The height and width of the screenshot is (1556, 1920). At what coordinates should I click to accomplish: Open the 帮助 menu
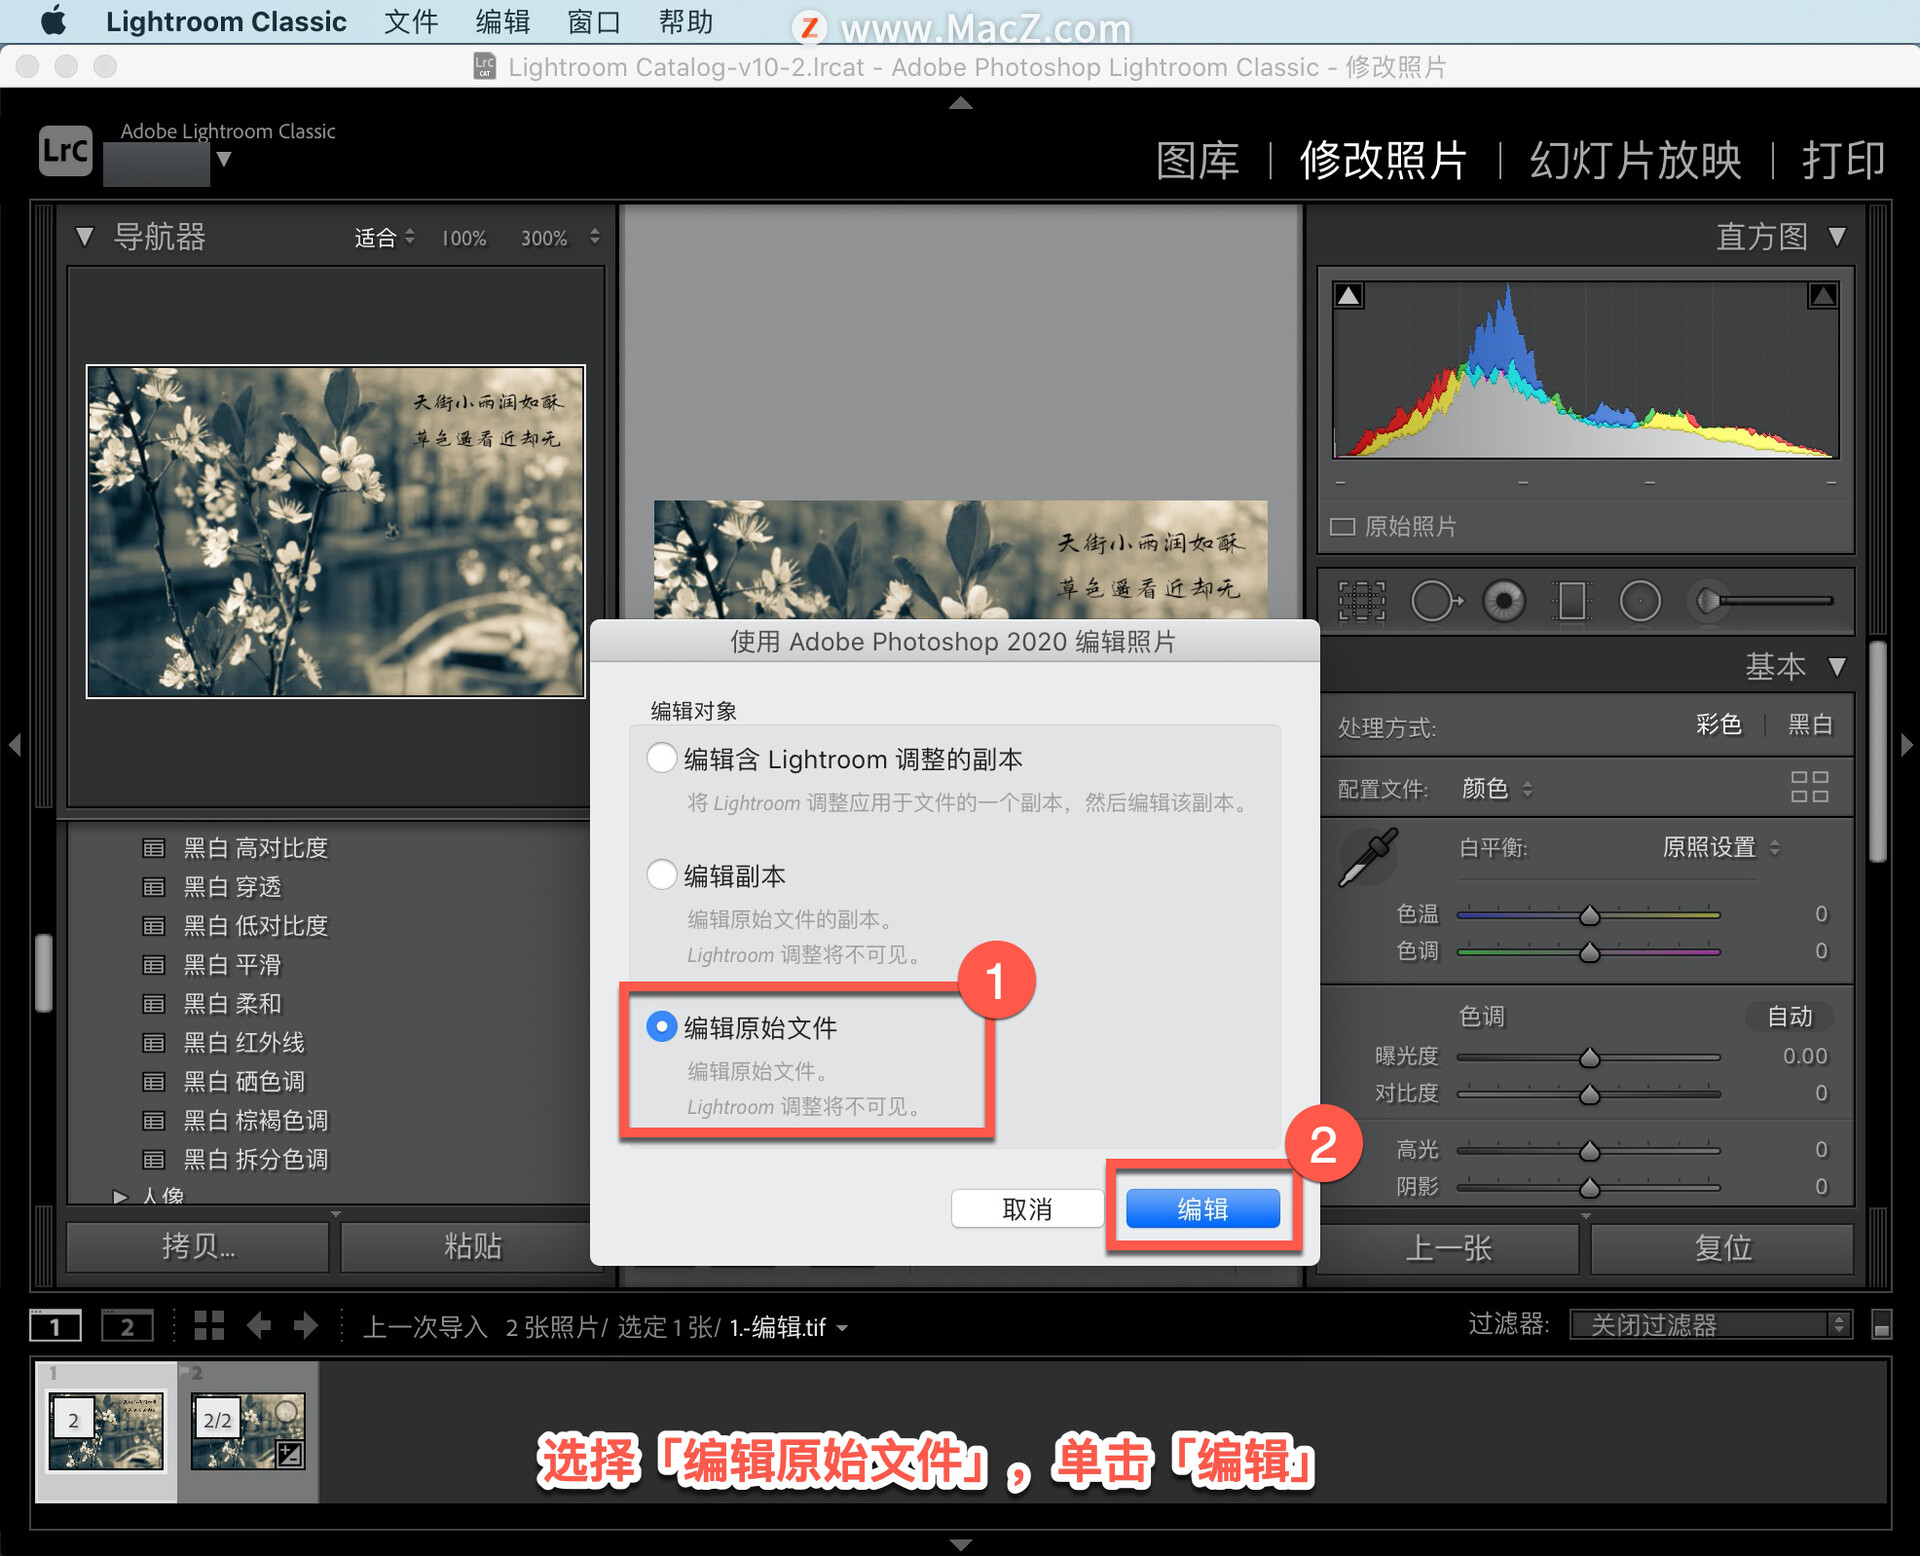pos(686,21)
